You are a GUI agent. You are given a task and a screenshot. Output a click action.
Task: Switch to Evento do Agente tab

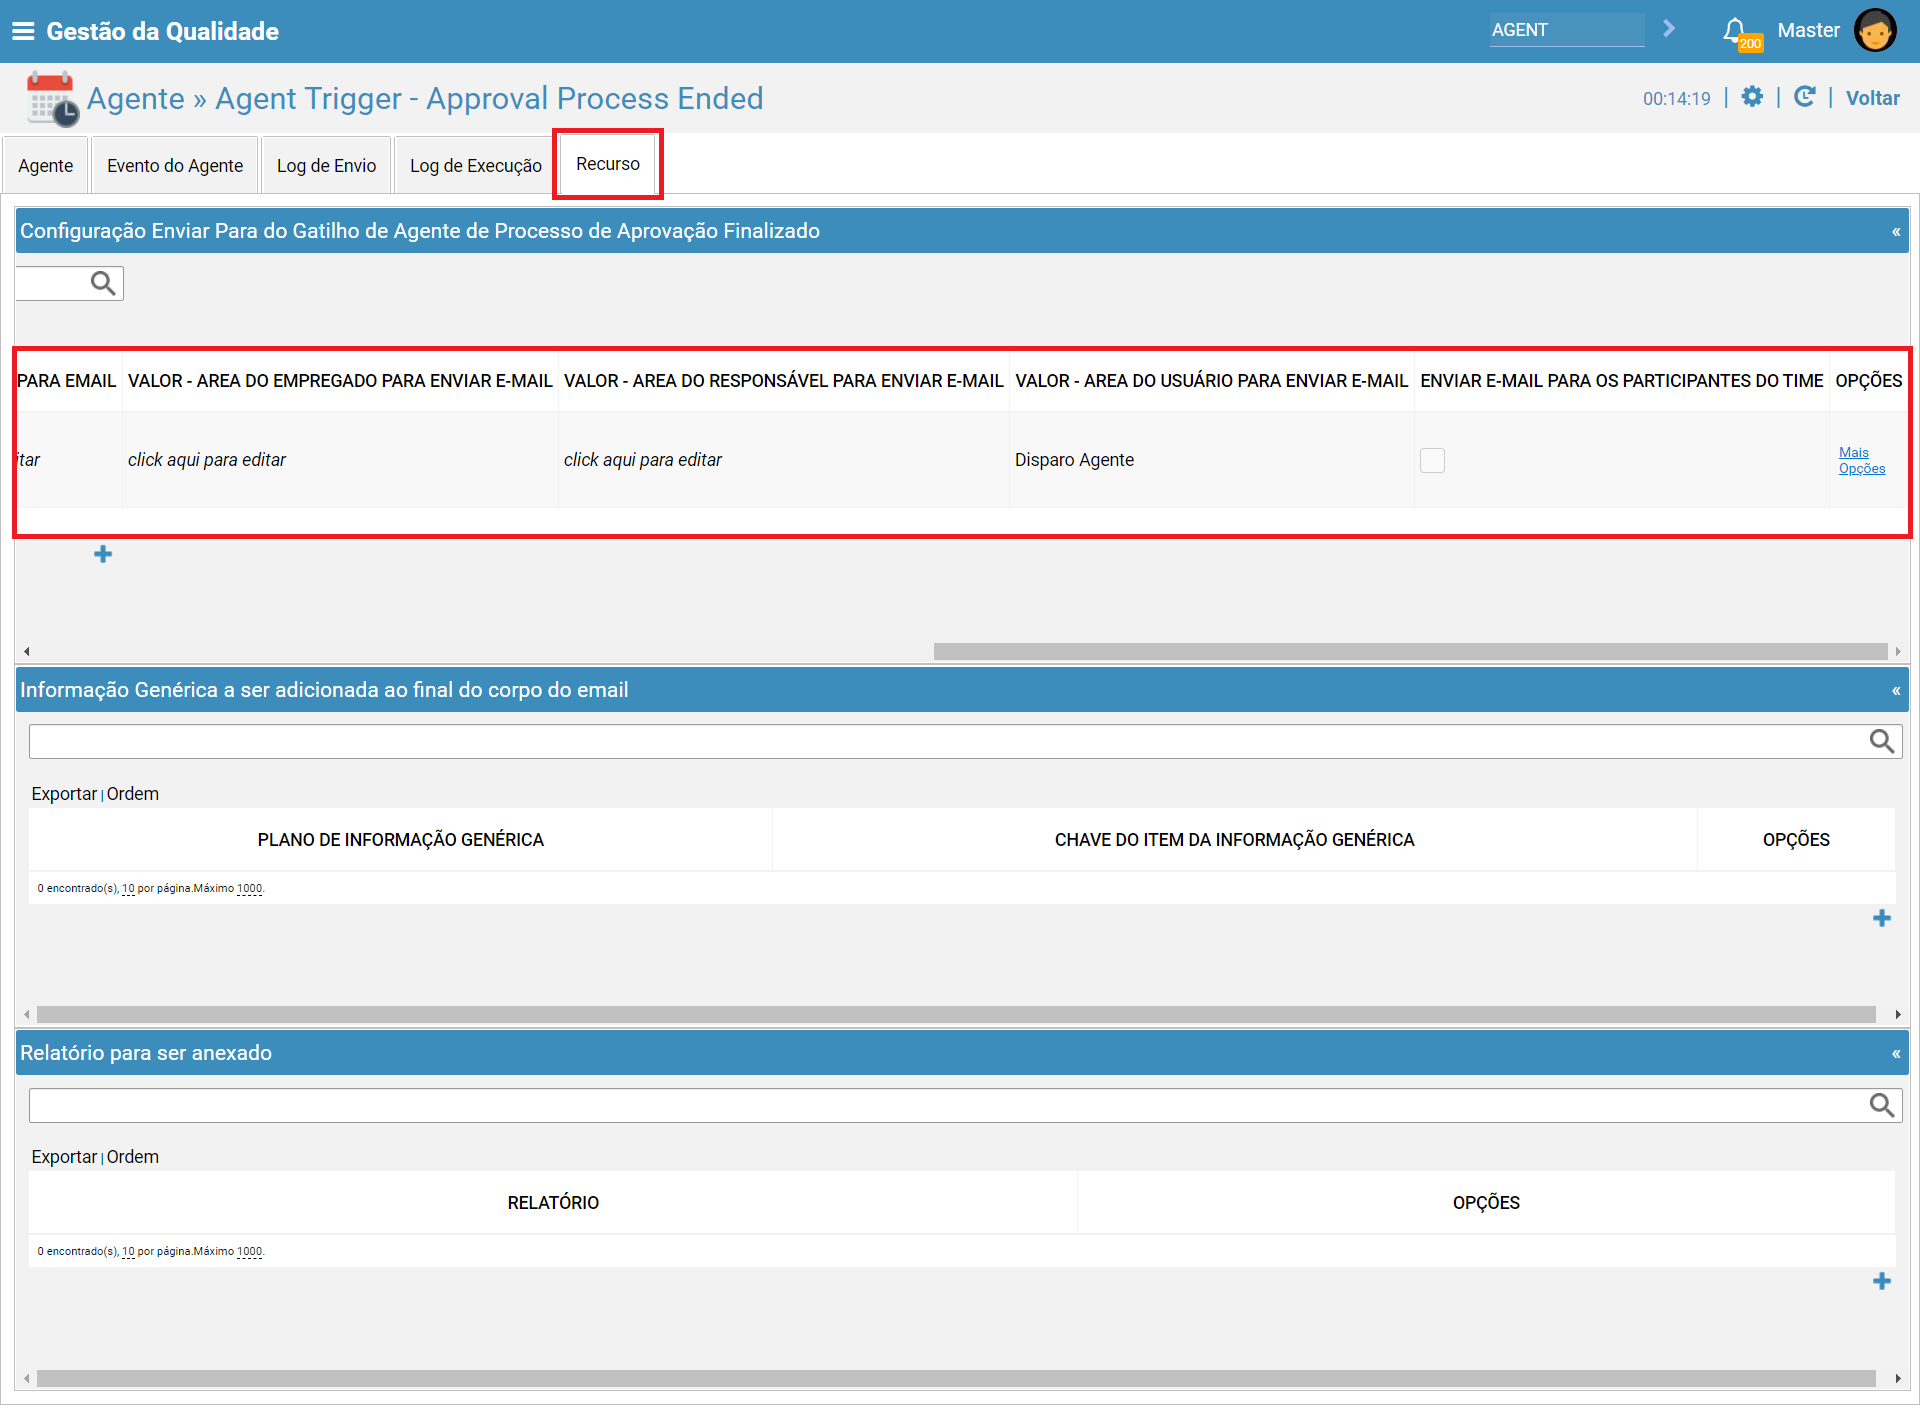[175, 166]
